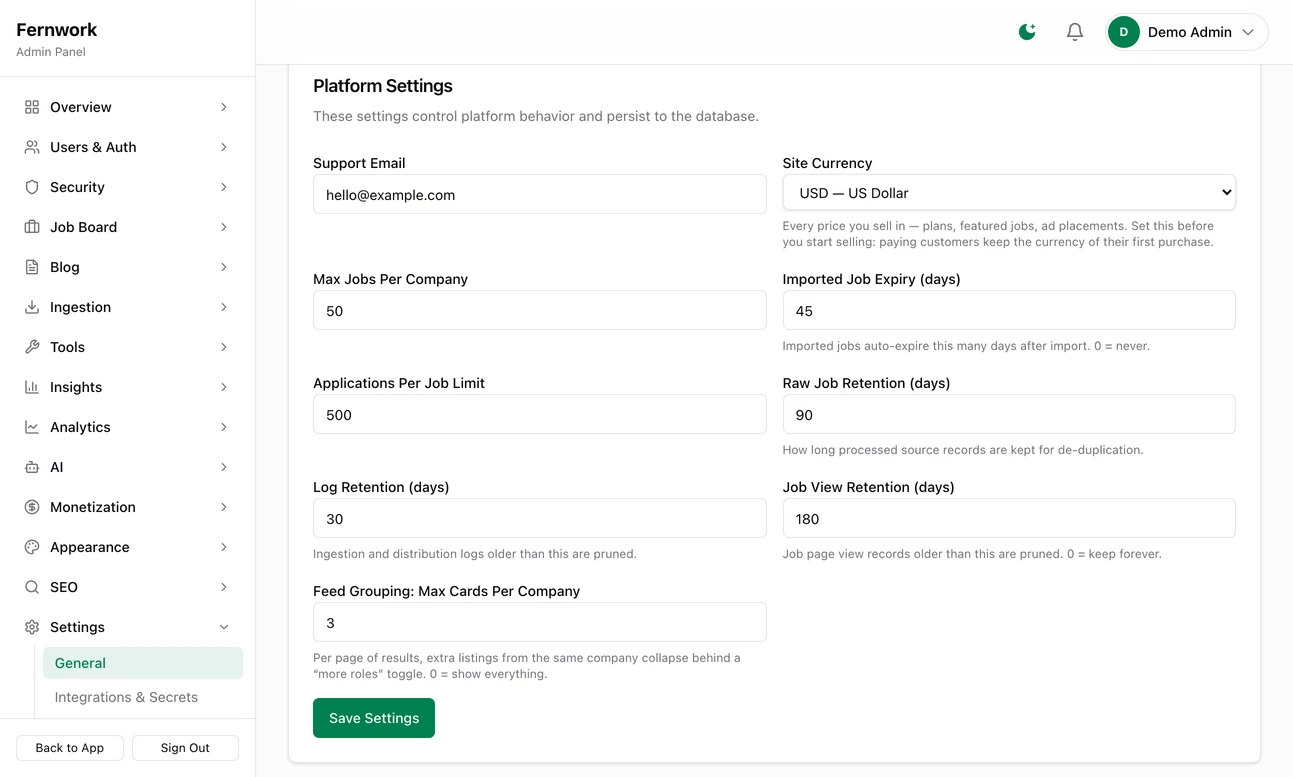1293x777 pixels.
Task: Open the Ingestion menu label
Action: [x=81, y=307]
